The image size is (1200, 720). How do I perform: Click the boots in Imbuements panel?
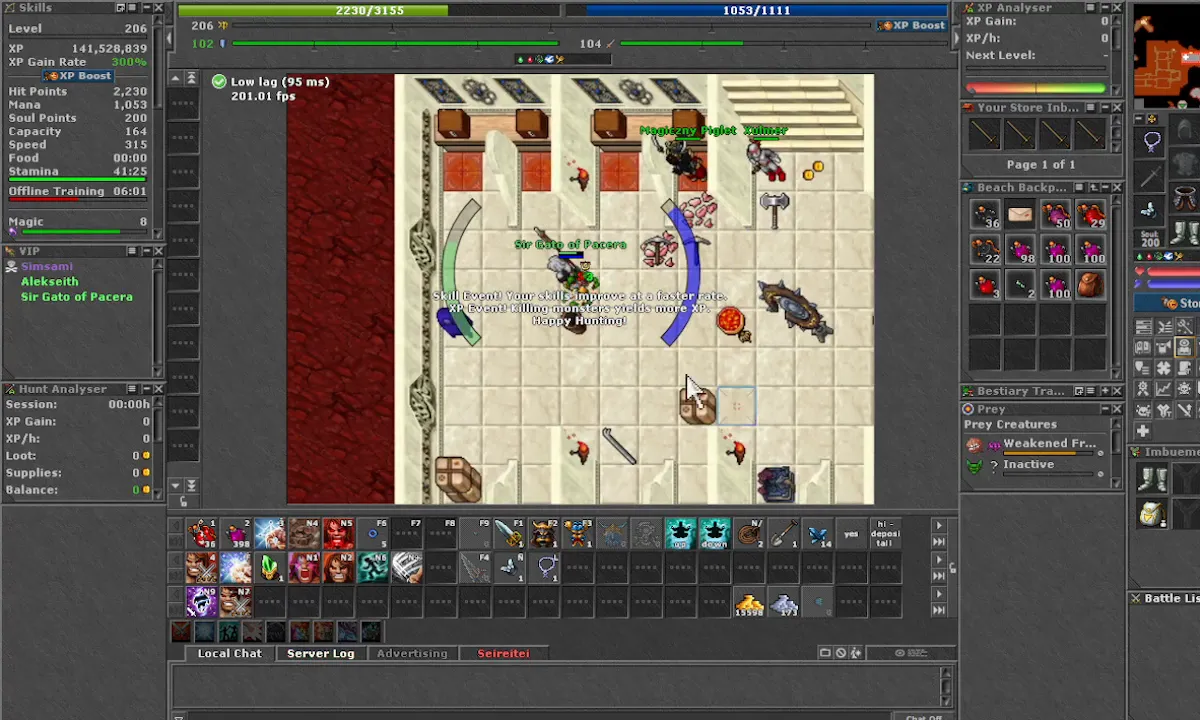pyautogui.click(x=1152, y=480)
